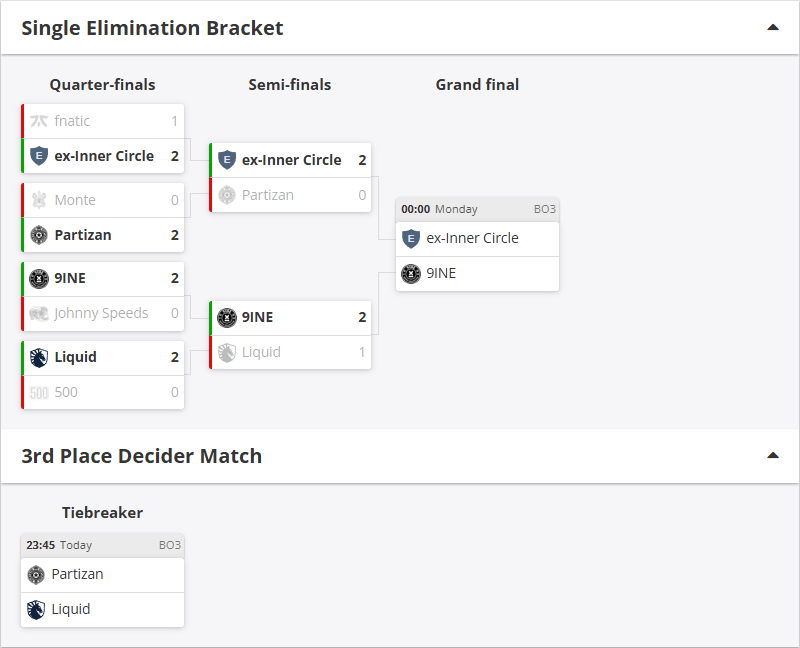Click the Single Elimination Bracket heading

click(x=152, y=28)
